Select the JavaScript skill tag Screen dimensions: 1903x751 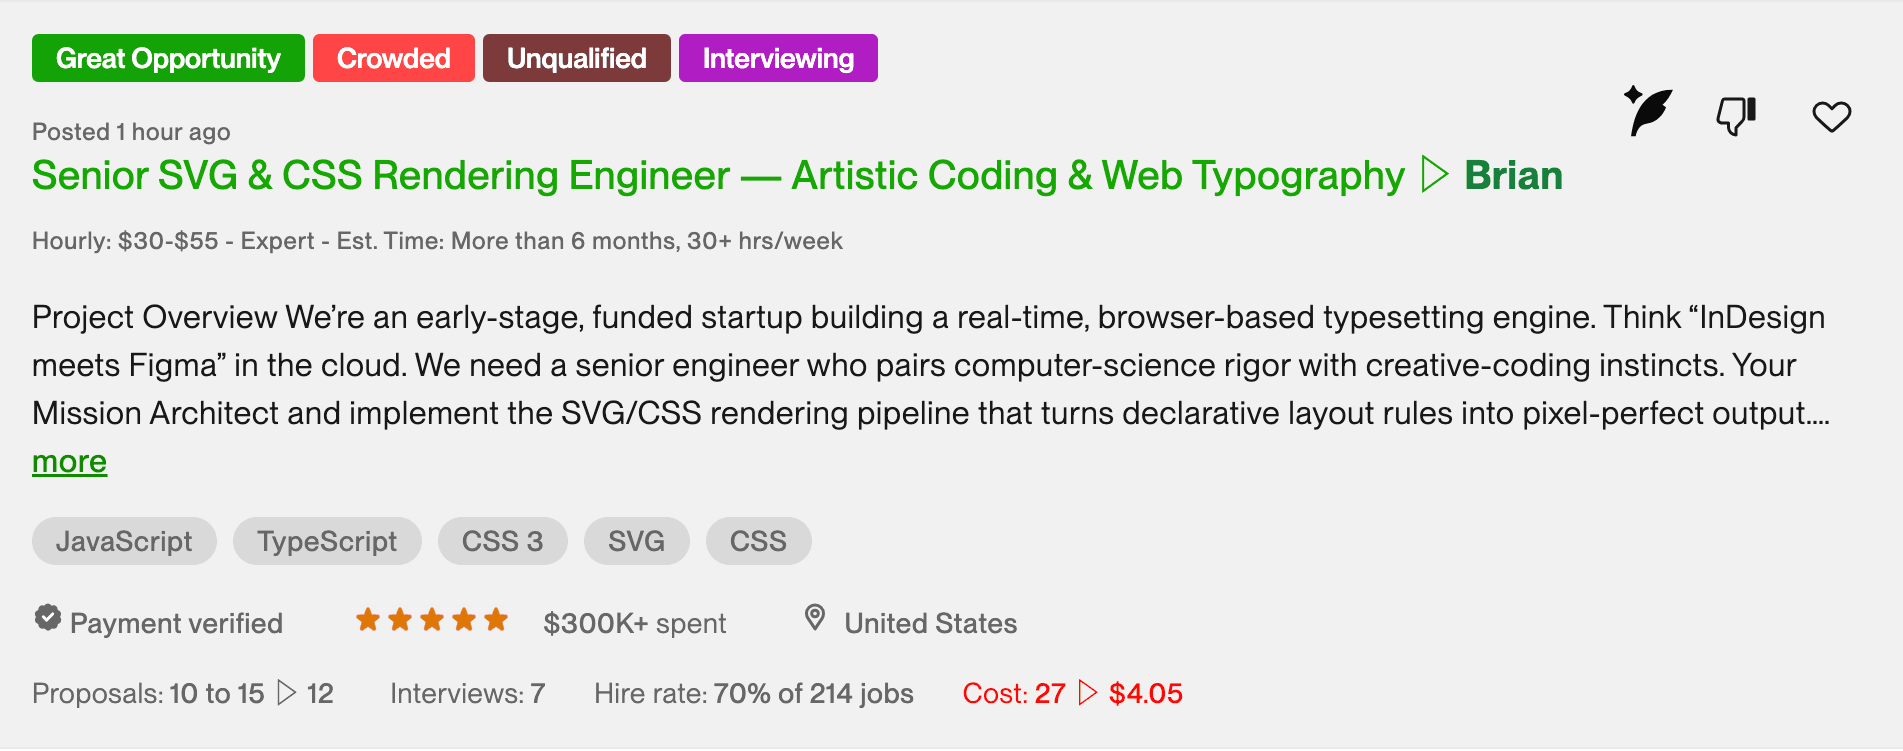[x=124, y=541]
